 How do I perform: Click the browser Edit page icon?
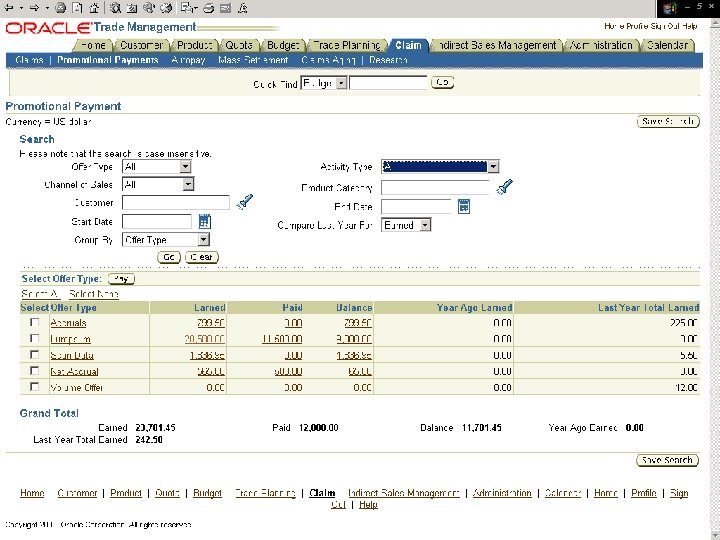click(x=225, y=8)
